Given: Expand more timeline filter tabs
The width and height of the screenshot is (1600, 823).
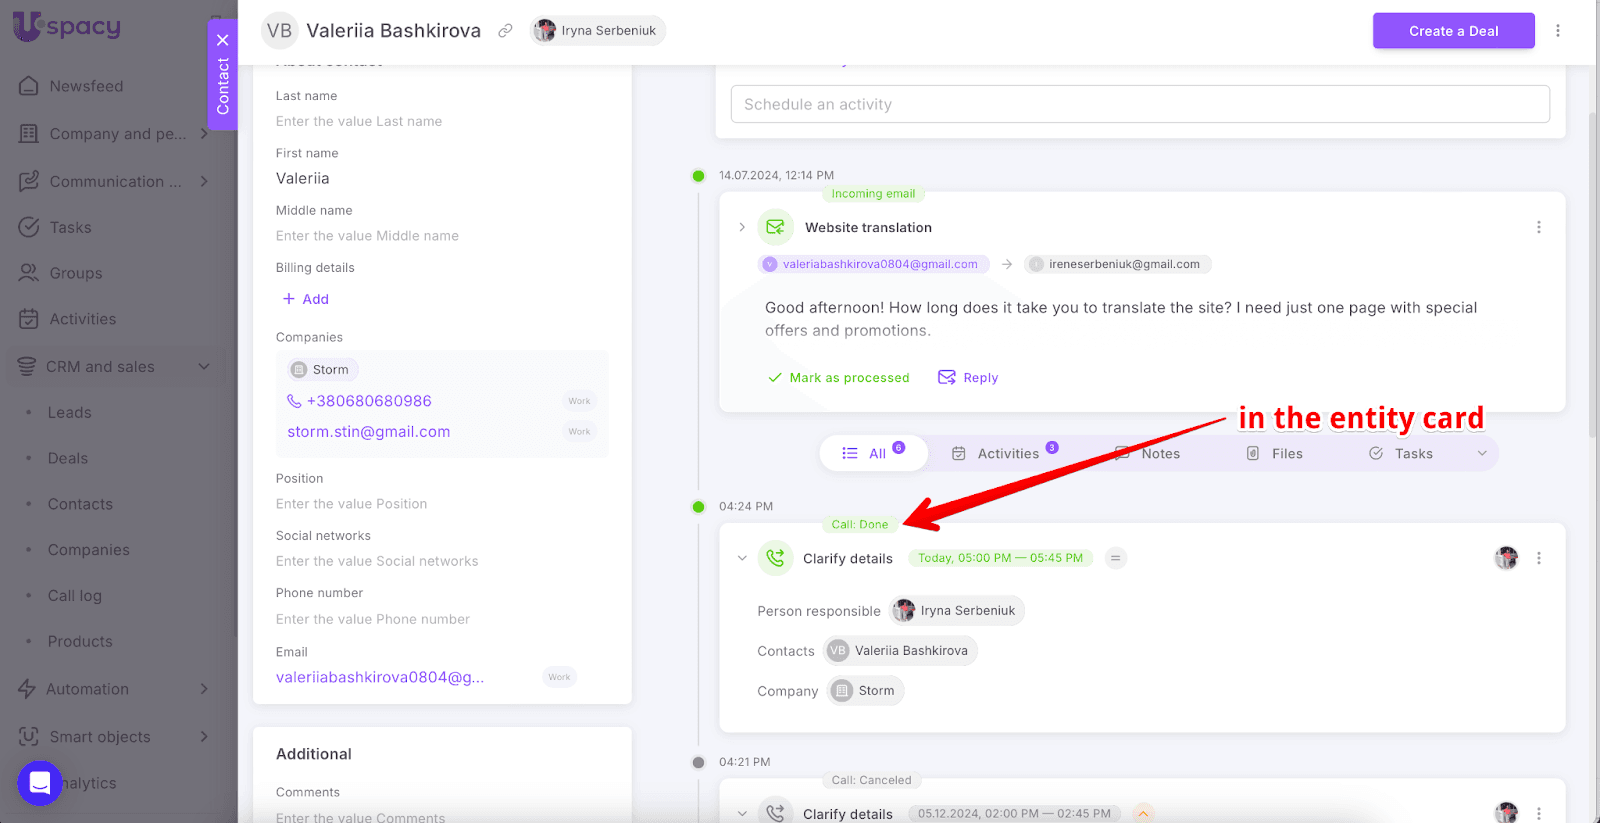Looking at the screenshot, I should coord(1482,453).
